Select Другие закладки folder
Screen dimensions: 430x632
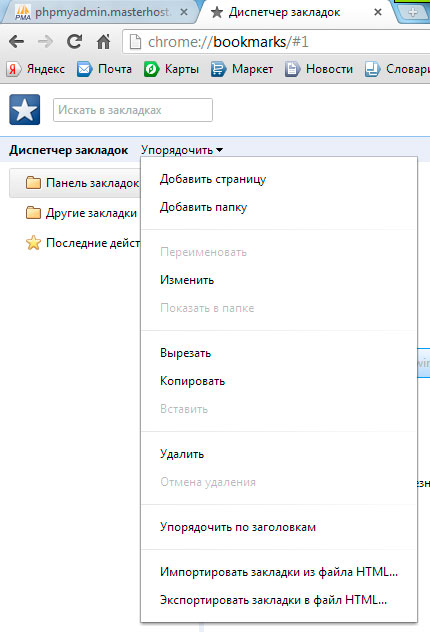click(81, 213)
